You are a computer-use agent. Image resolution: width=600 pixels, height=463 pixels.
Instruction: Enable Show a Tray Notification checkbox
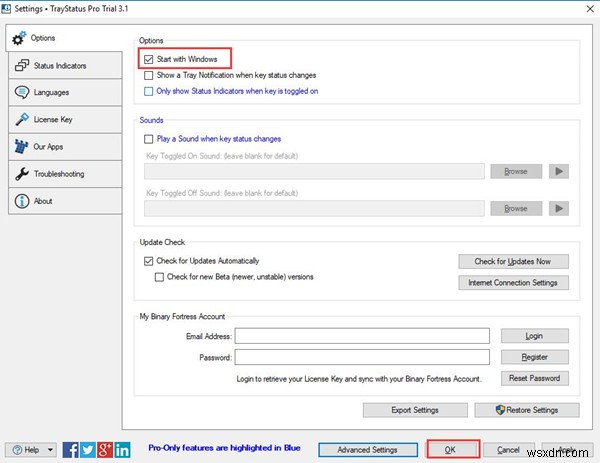[x=148, y=75]
